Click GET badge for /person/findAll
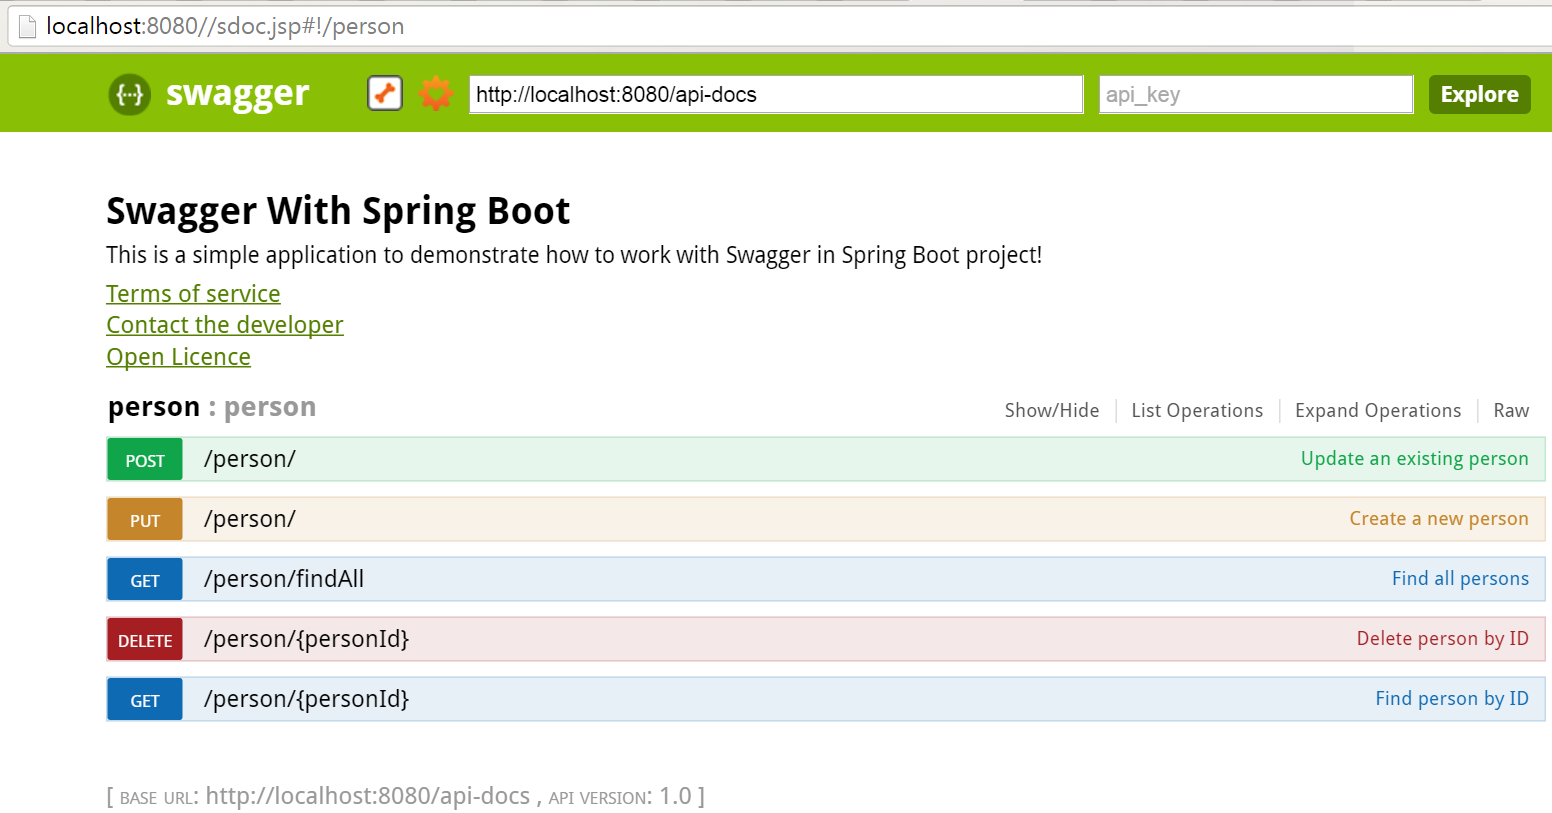Screen dimensions: 1552x813 [145, 580]
